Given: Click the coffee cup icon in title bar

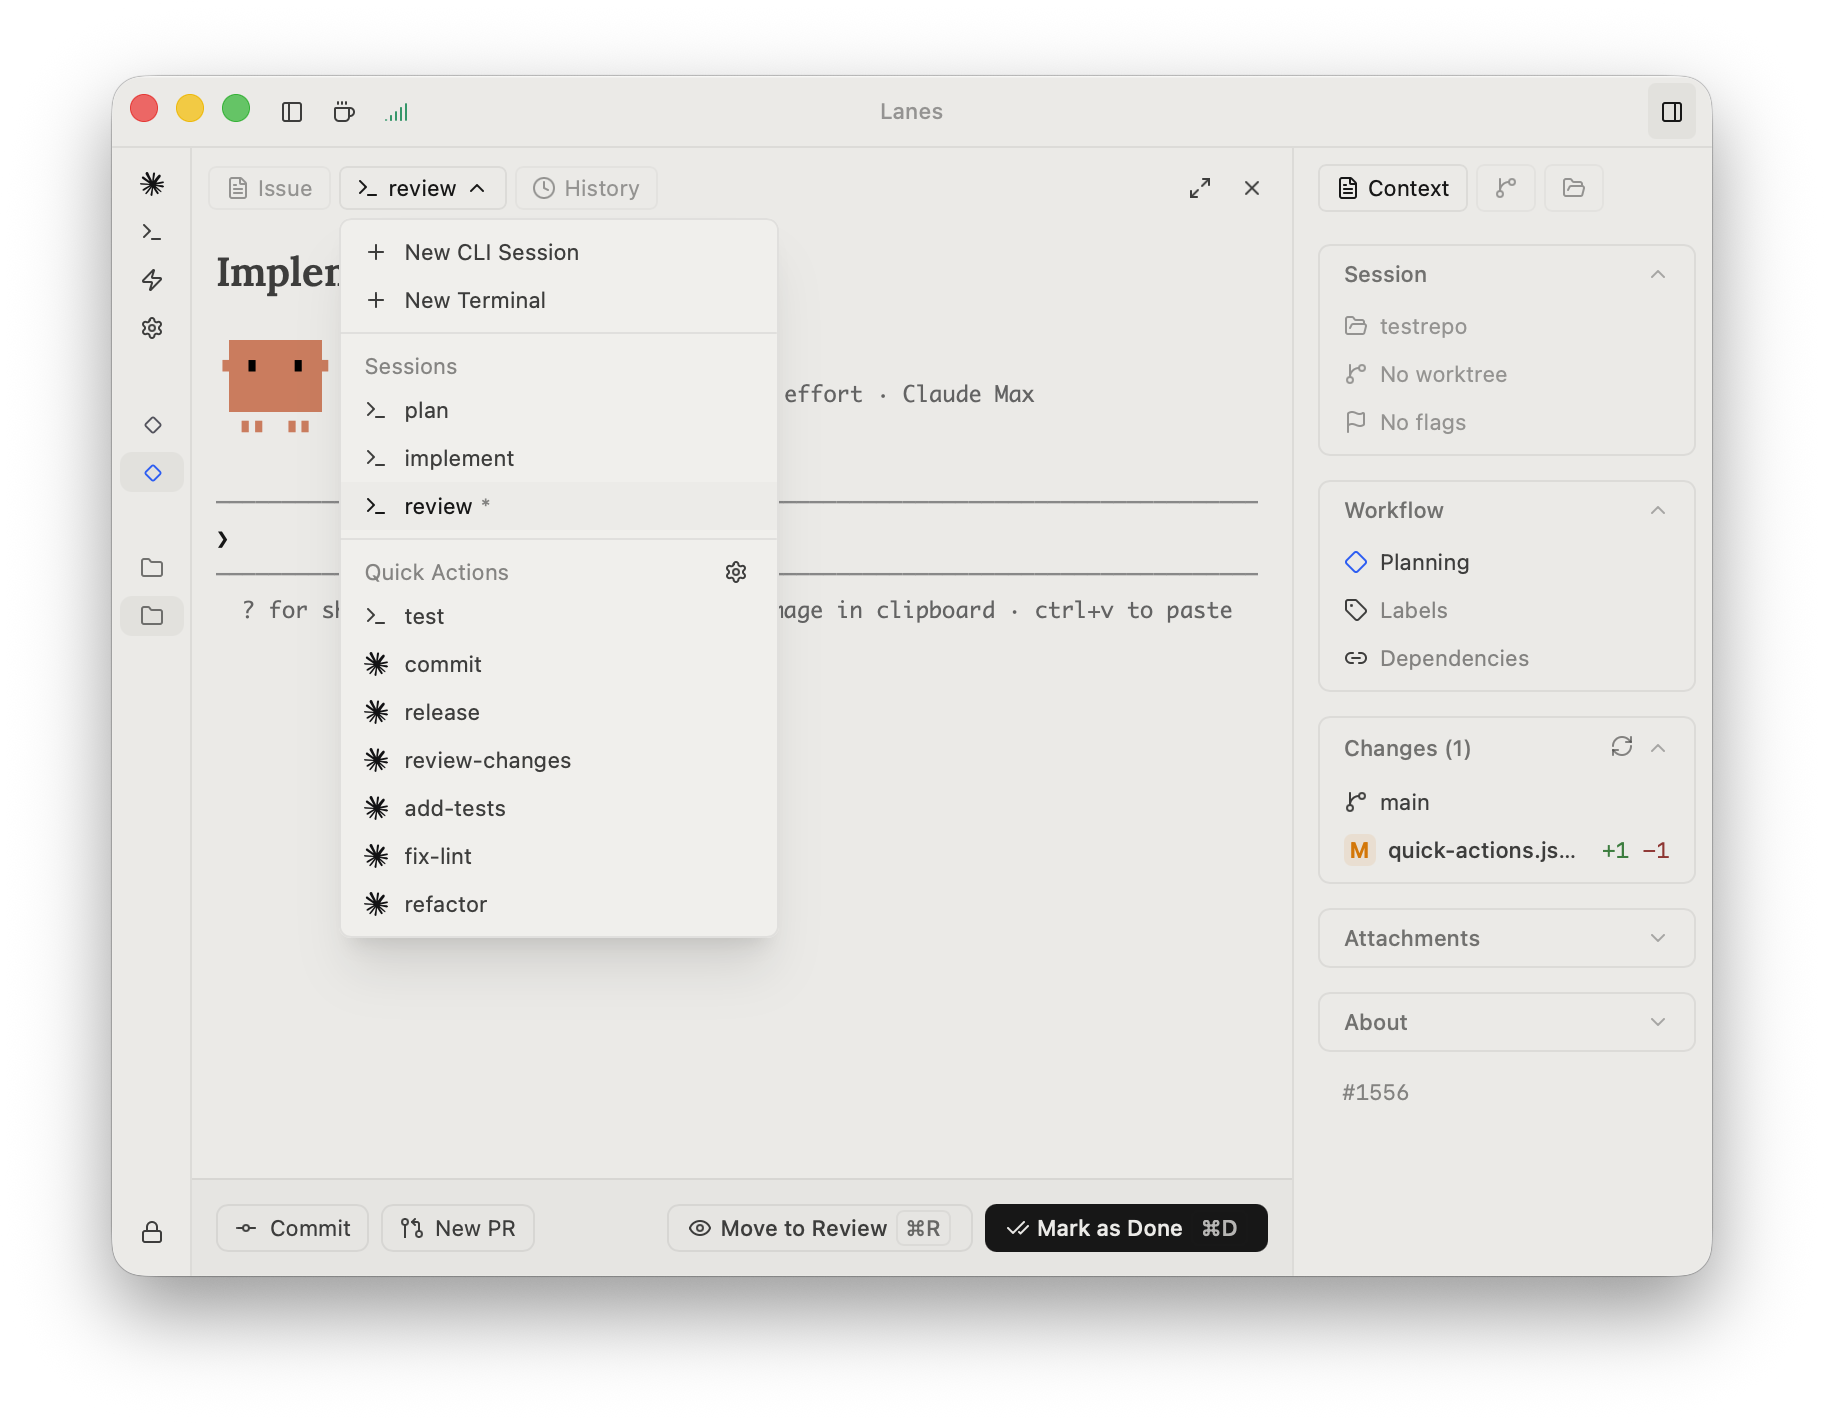Looking at the screenshot, I should 344,112.
